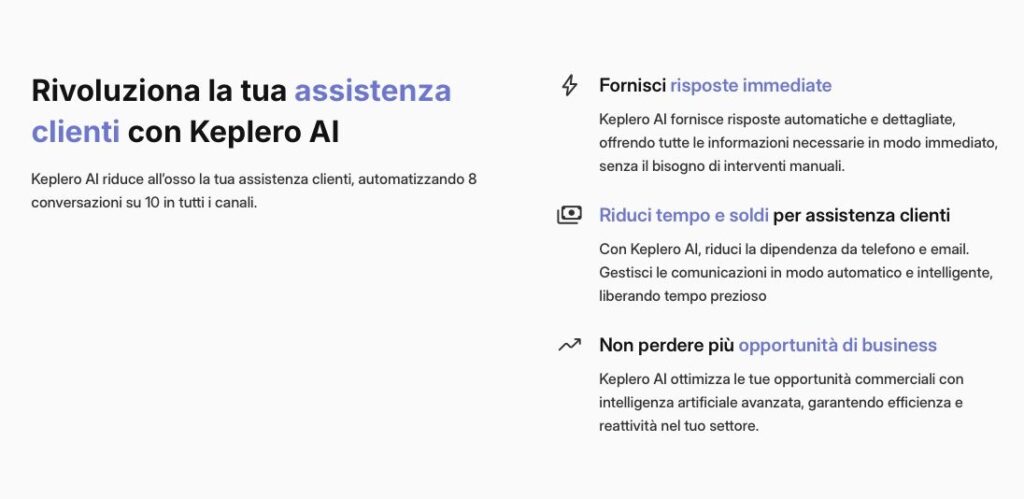
Task: Click the purple "clienti" word in main headline
Action: tap(76, 131)
